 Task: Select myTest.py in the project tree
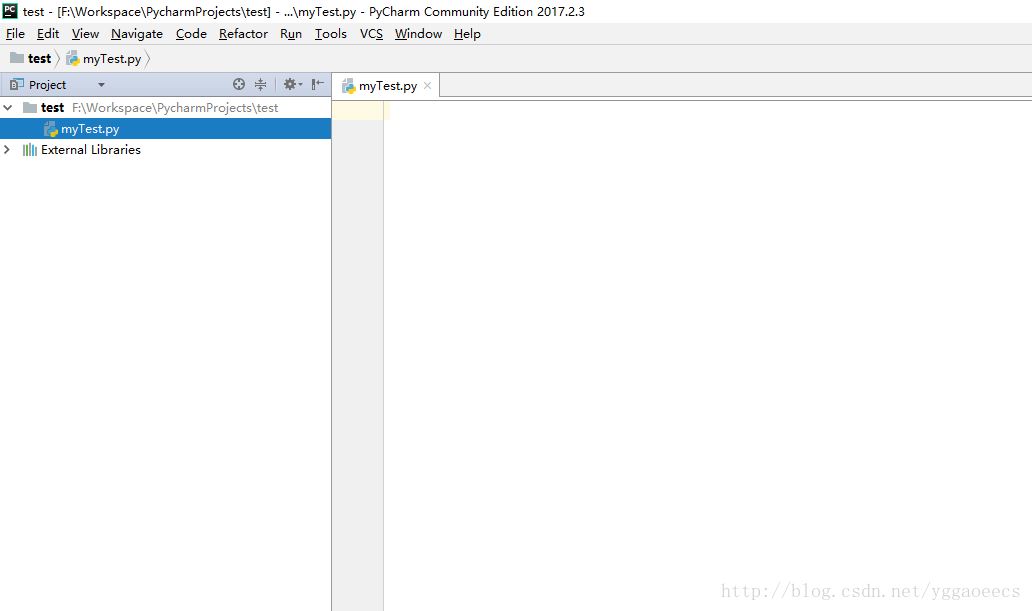[165, 129]
